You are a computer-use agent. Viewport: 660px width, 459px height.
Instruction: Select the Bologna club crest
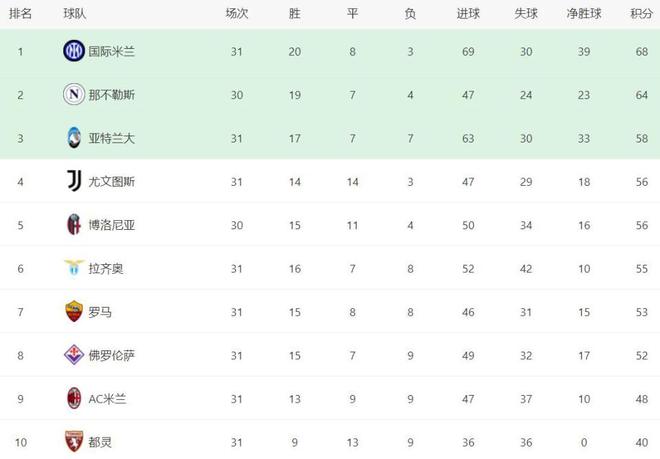click(74, 224)
